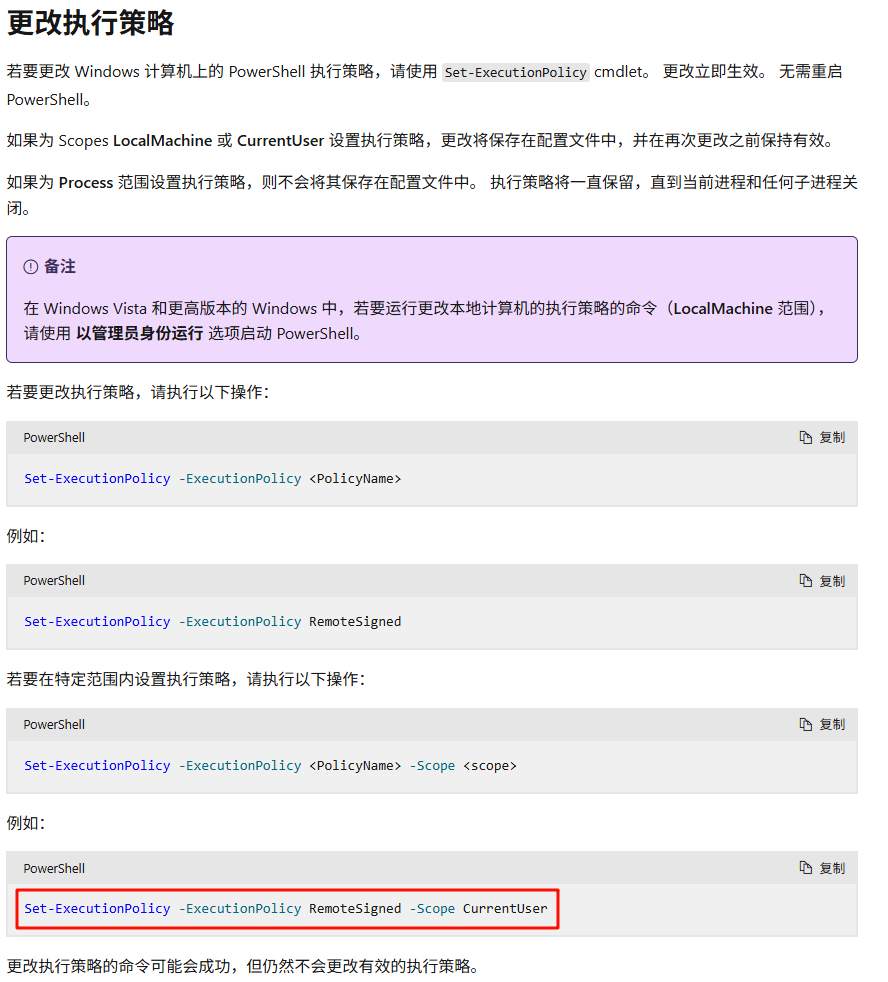888x982 pixels.
Task: Click RemoteSigned in the second code block
Action: click(x=355, y=622)
